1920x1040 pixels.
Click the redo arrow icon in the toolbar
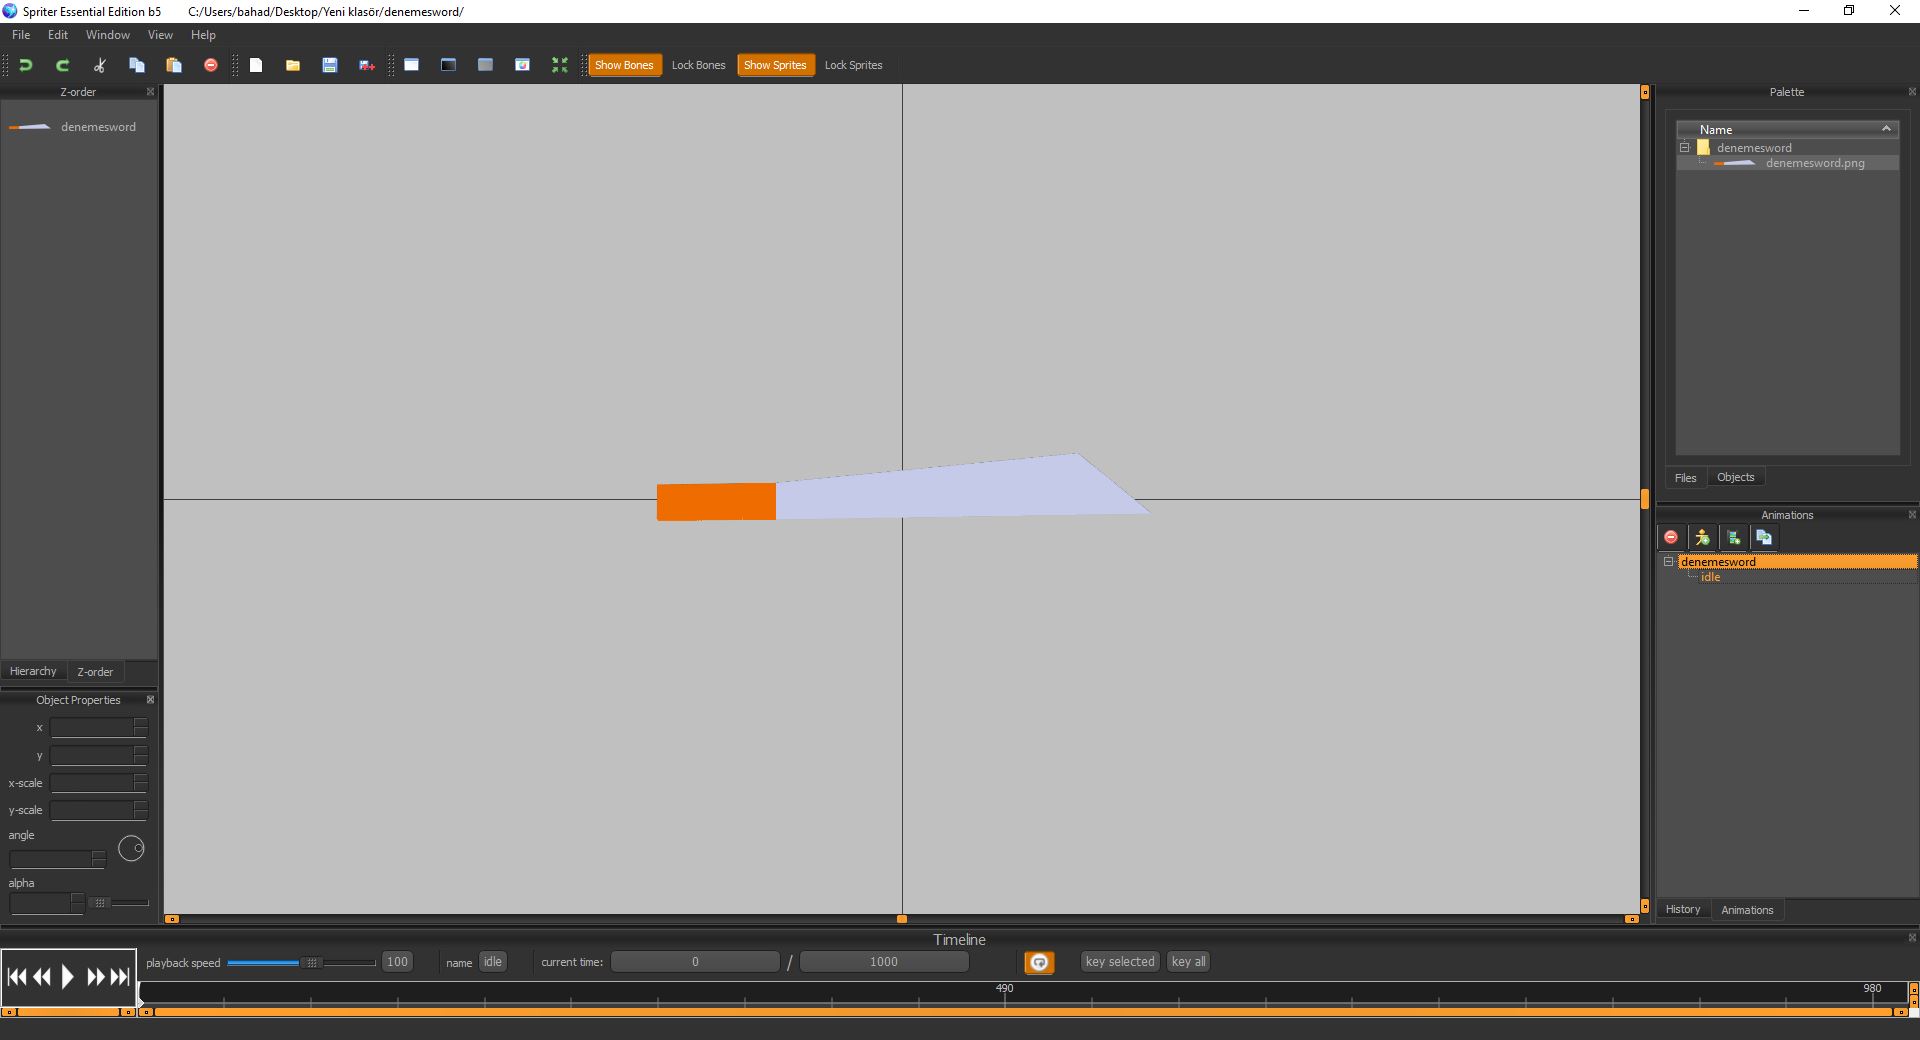[63, 65]
